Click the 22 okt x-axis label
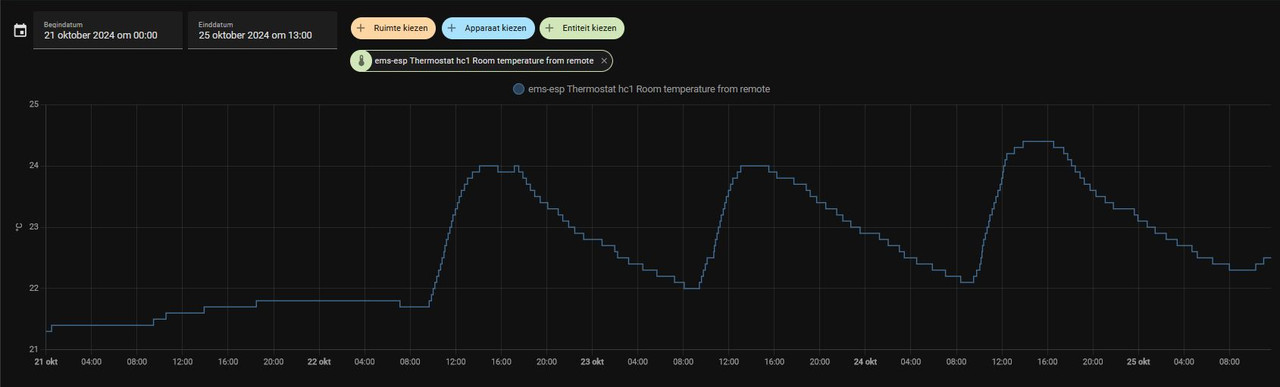 coord(318,362)
